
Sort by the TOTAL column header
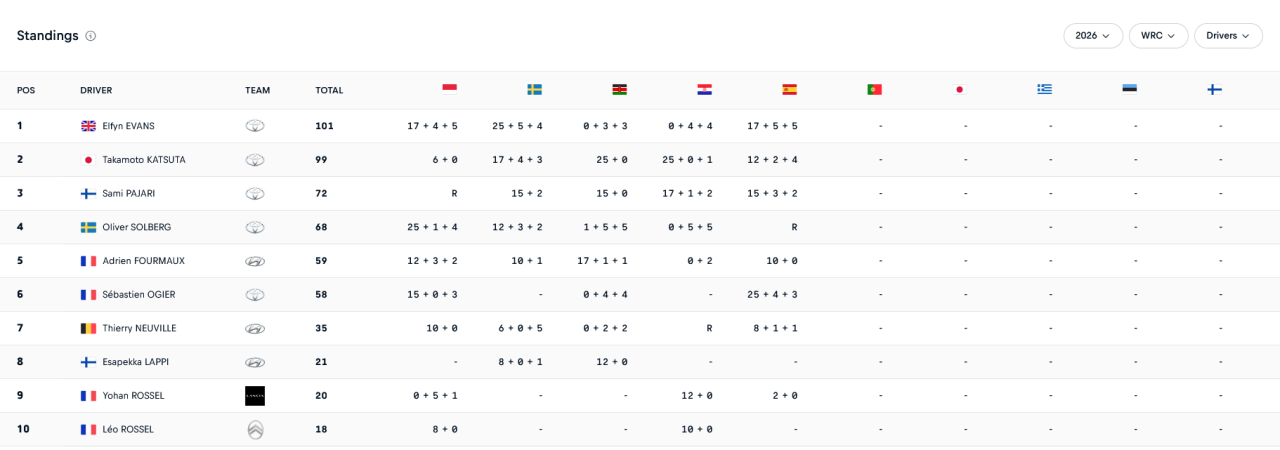(329, 90)
